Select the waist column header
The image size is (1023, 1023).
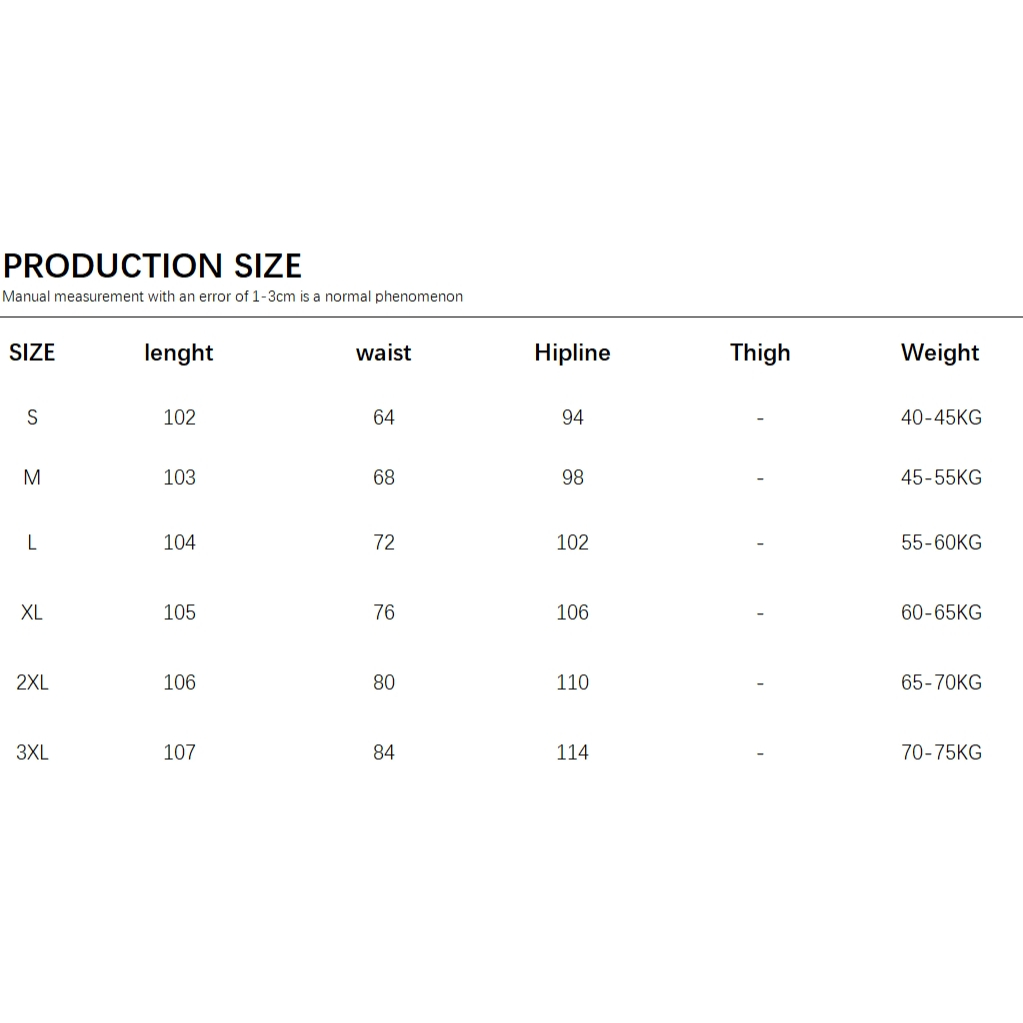click(x=384, y=353)
